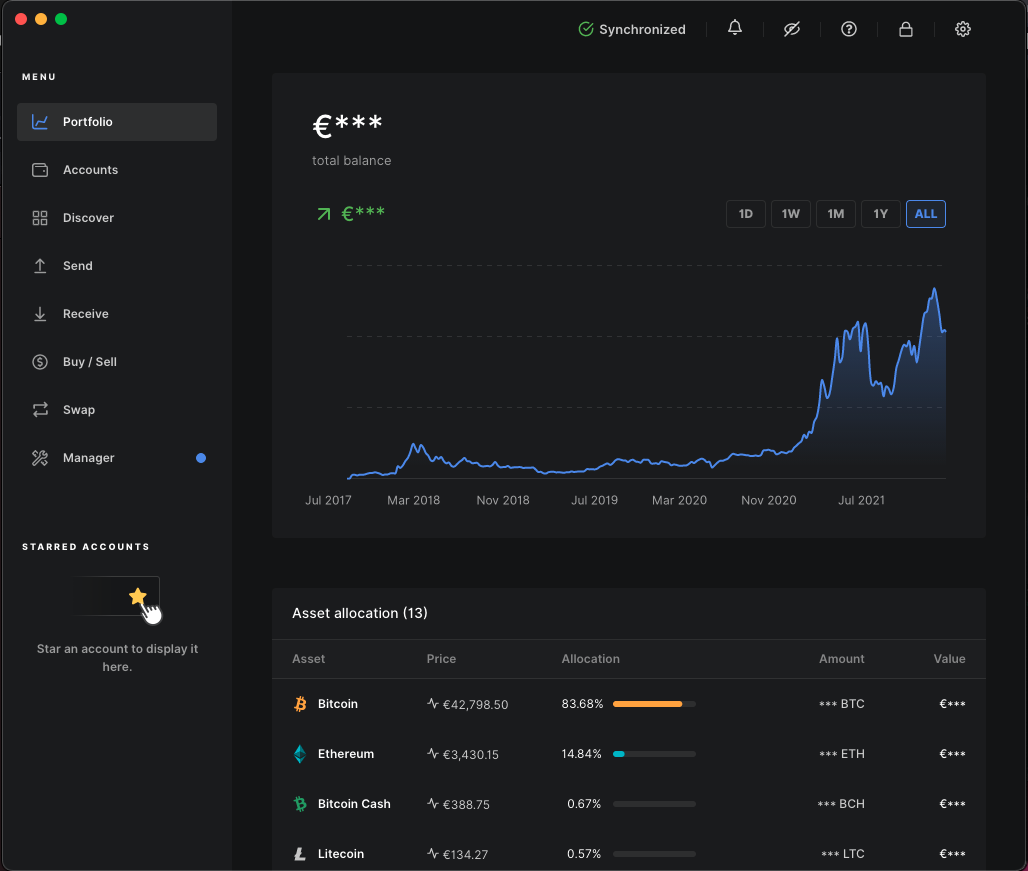This screenshot has width=1028, height=871.
Task: Open settings gear icon
Action: coord(963,29)
